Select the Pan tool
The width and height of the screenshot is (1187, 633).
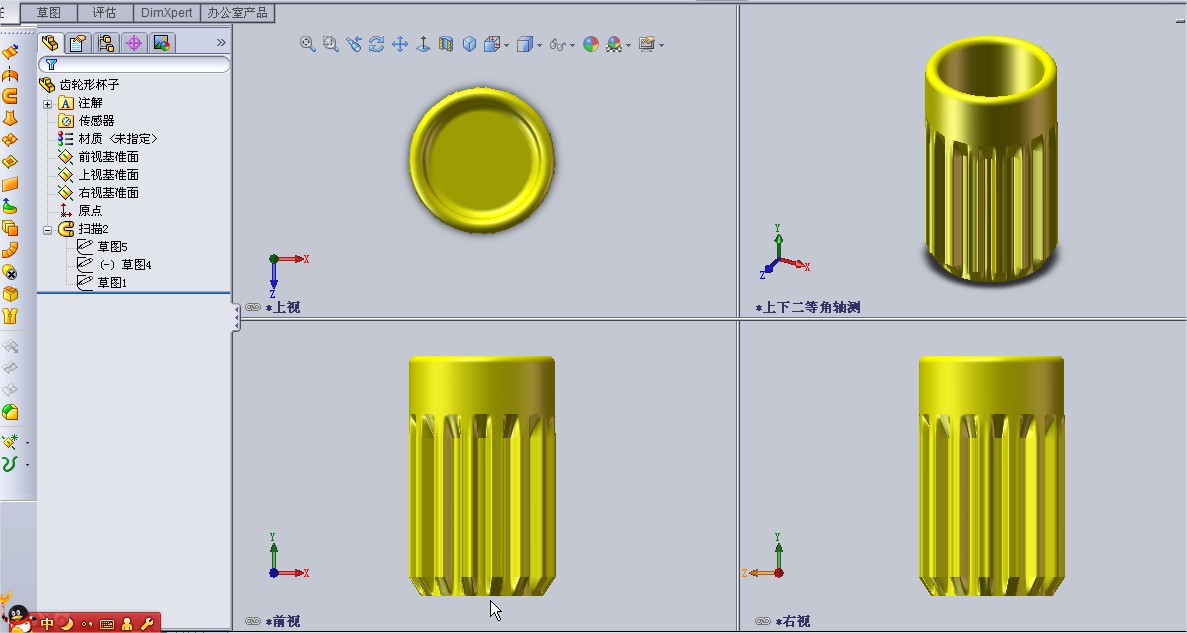400,44
